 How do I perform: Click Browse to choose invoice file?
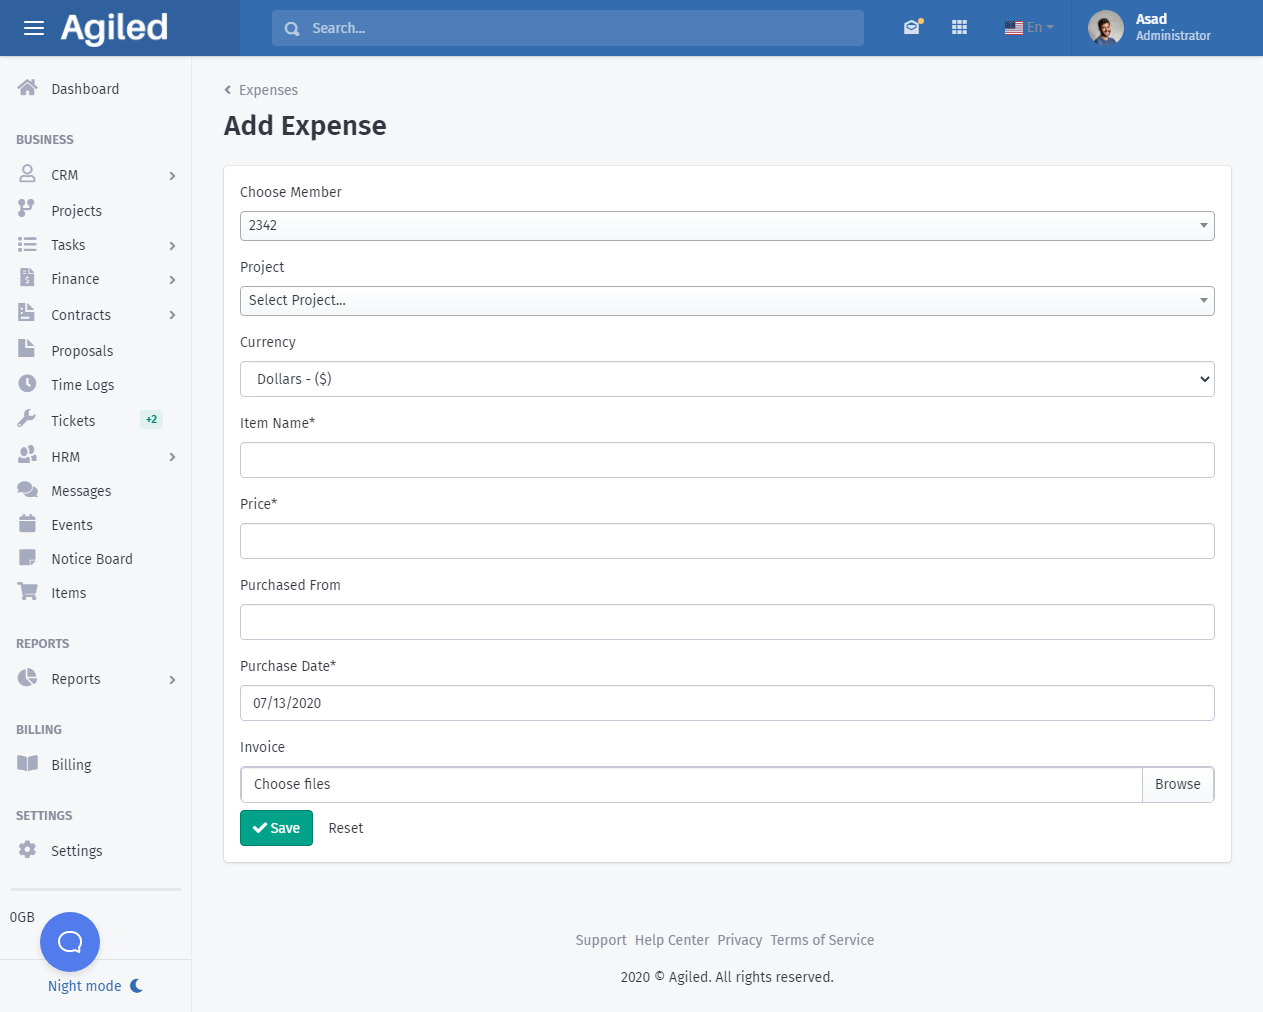tap(1177, 785)
